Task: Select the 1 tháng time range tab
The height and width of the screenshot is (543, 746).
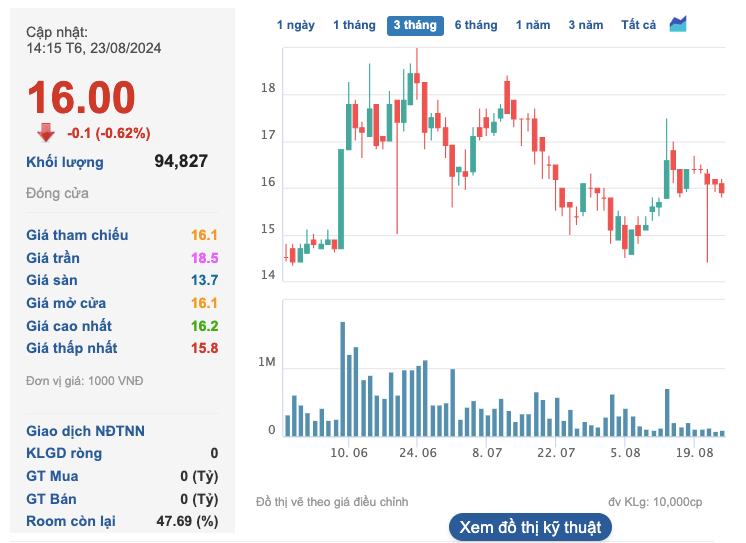Action: pyautogui.click(x=354, y=25)
